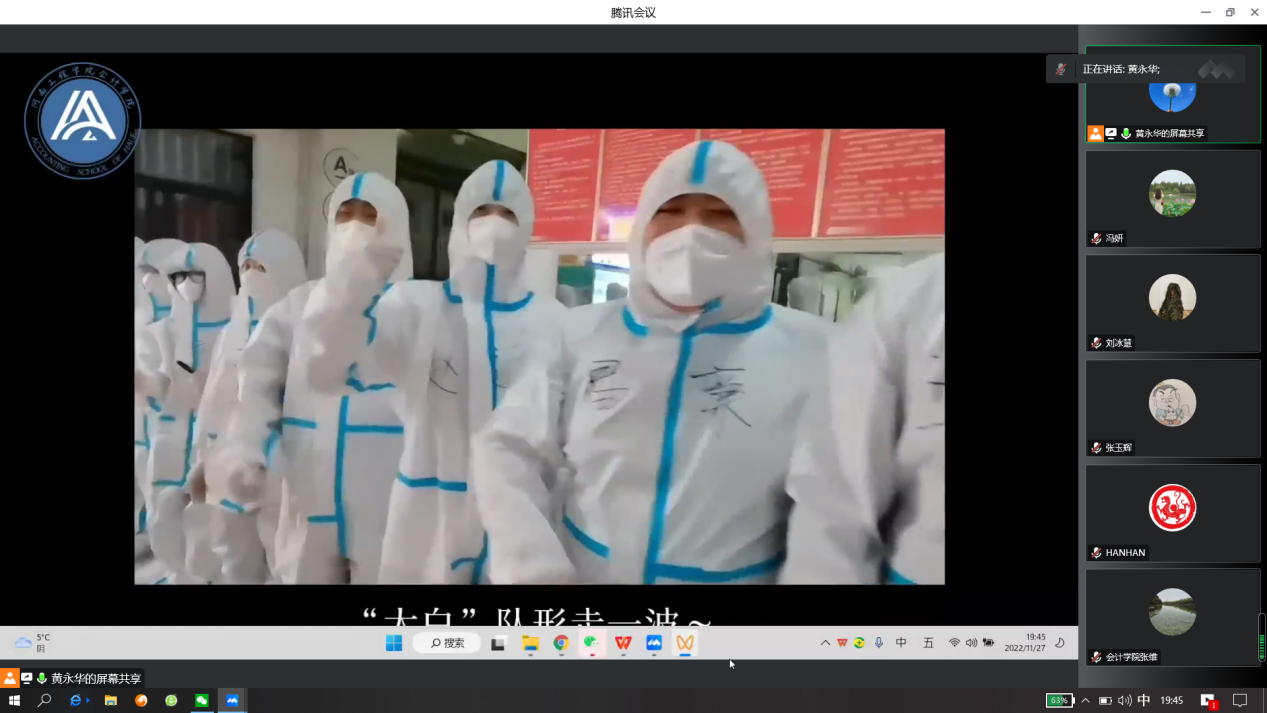Click the Accounting School circular logo
The image size is (1267, 713).
tap(83, 121)
